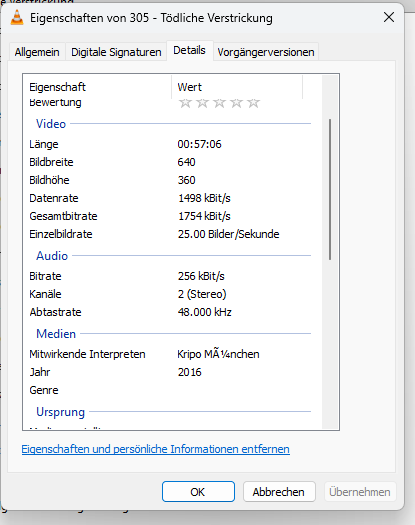Edit the Mitwirkende Interpreten value Kripo

218,354
